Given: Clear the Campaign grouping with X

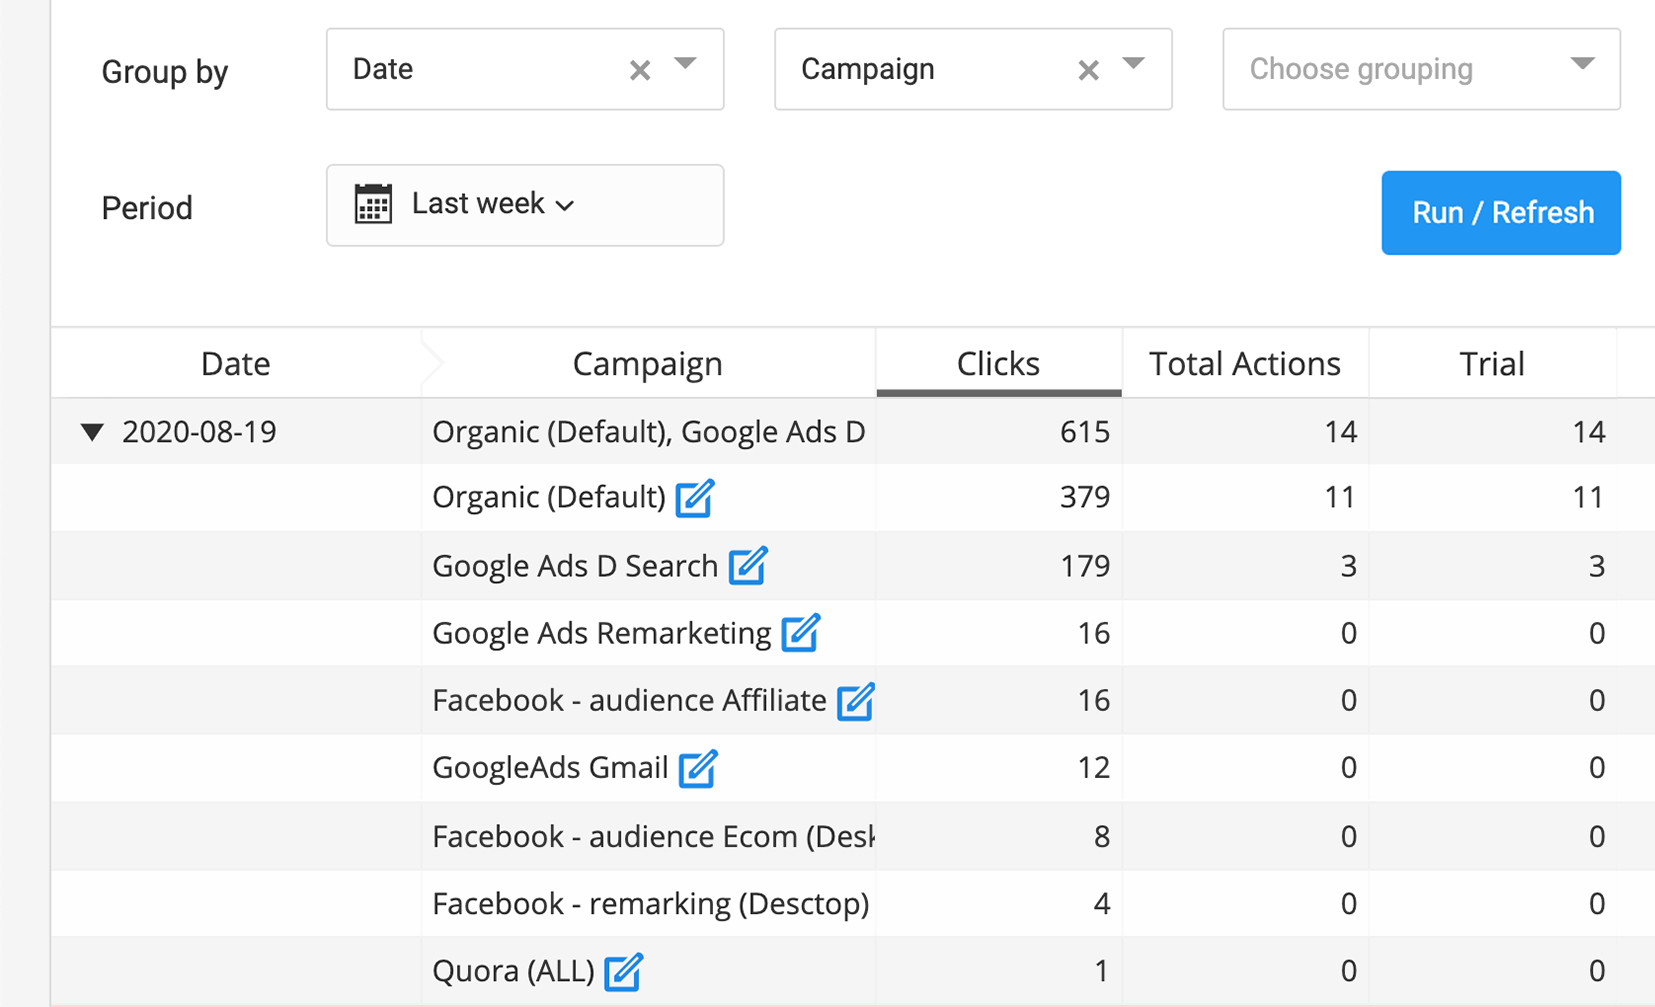Looking at the screenshot, I should pyautogui.click(x=1088, y=70).
